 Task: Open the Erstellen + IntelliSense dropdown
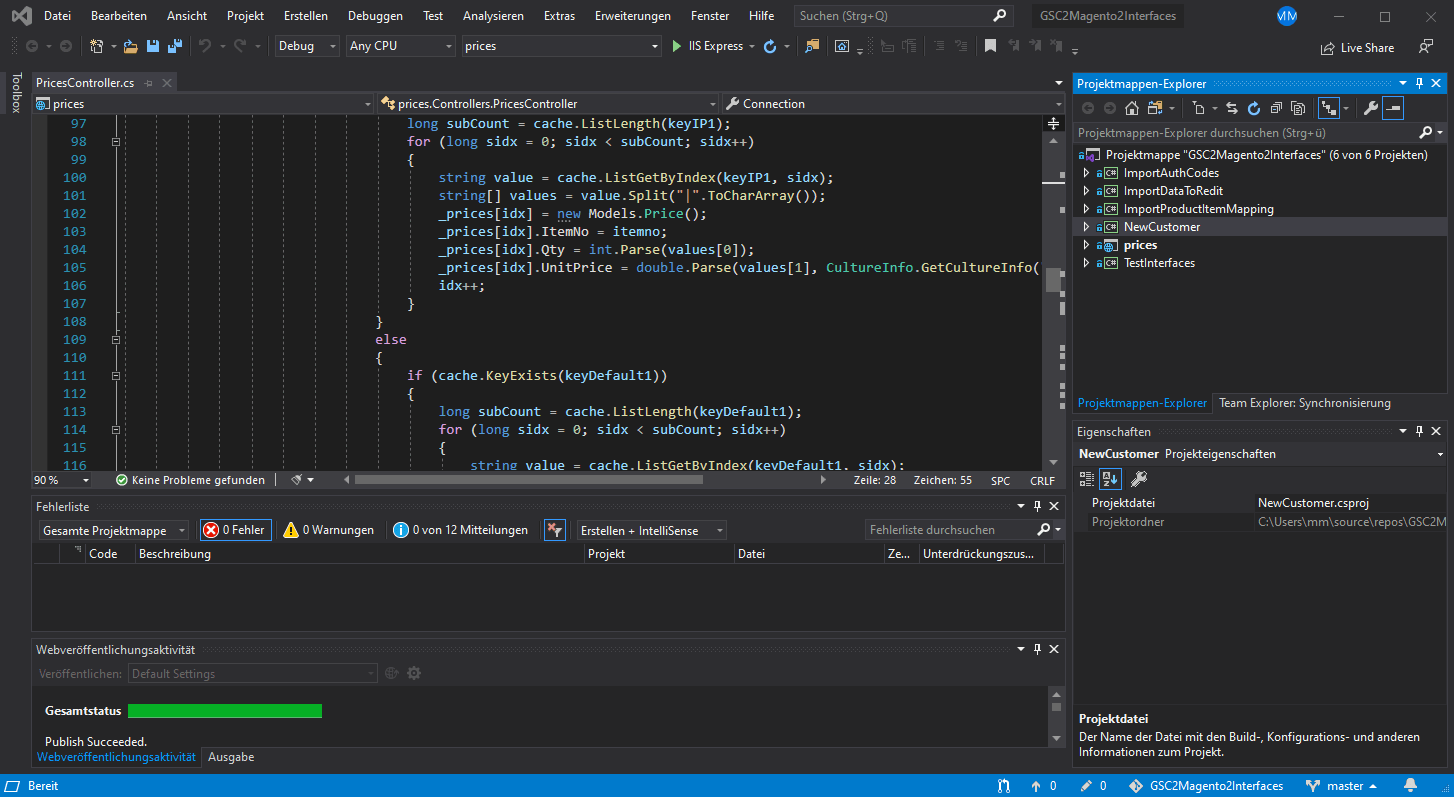click(x=651, y=530)
